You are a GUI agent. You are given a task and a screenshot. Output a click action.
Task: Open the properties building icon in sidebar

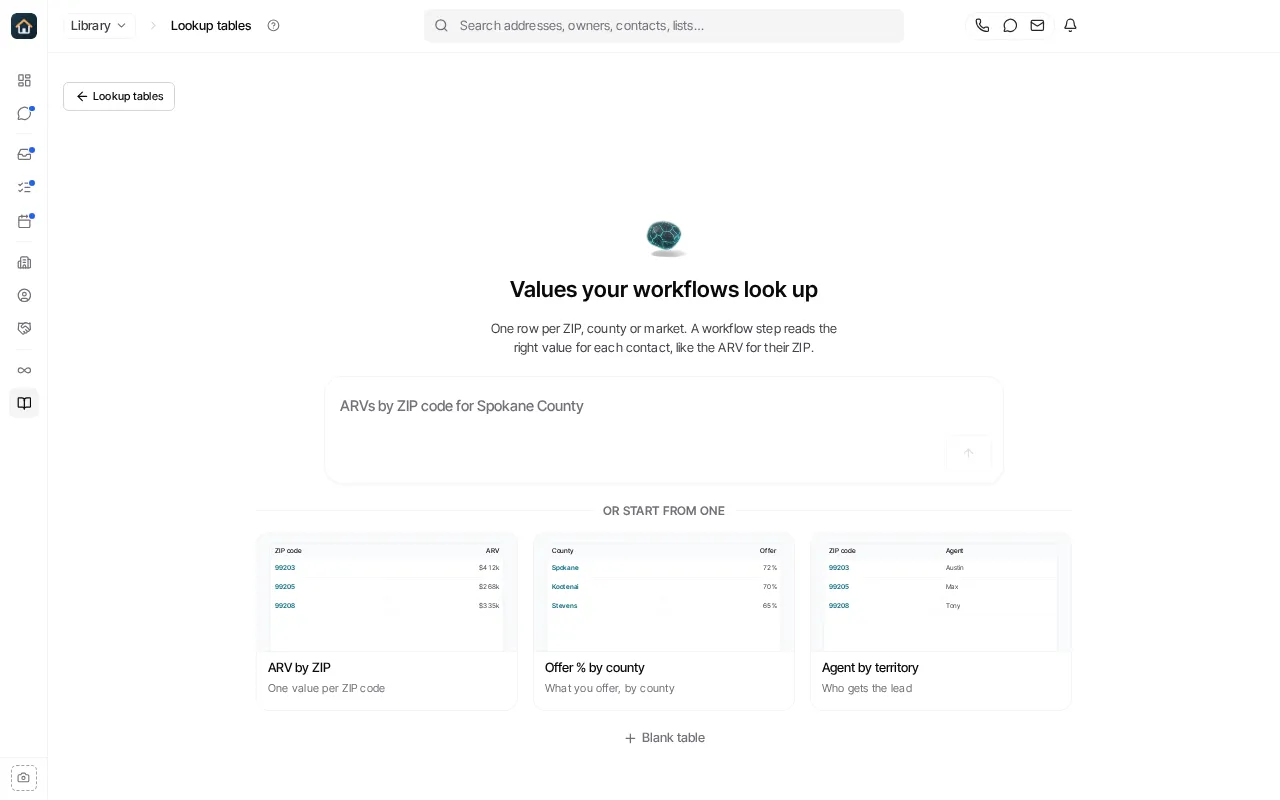[x=24, y=262]
